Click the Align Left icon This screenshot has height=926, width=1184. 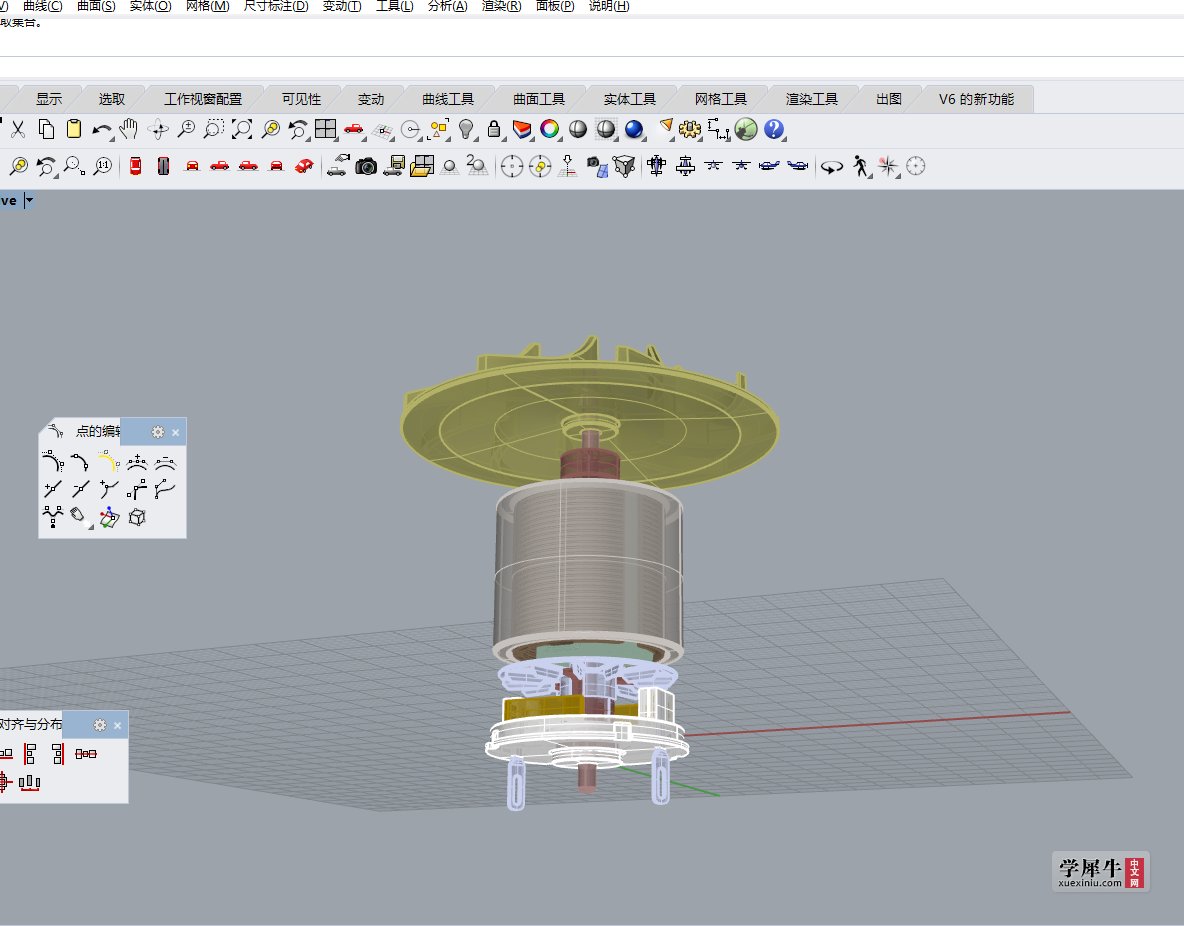[x=30, y=754]
